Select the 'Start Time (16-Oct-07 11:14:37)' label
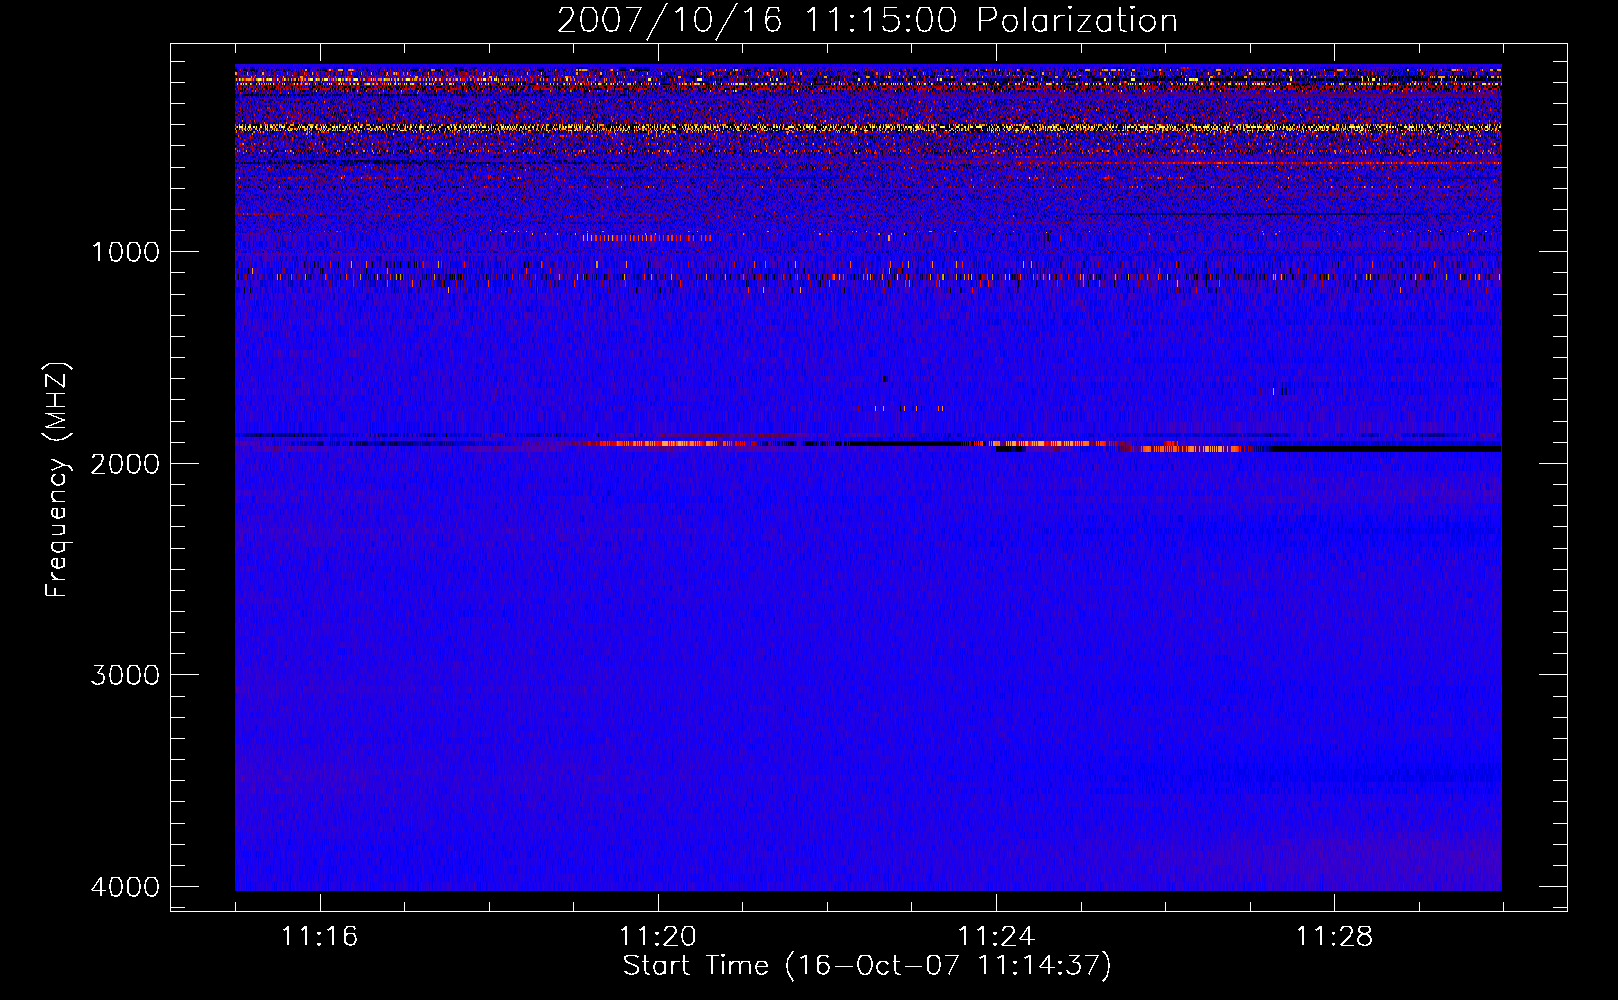This screenshot has width=1618, height=1000. [x=867, y=966]
